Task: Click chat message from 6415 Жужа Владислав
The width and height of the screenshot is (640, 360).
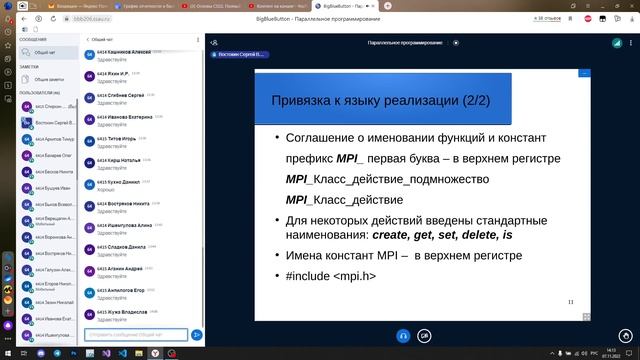Action: (142, 316)
